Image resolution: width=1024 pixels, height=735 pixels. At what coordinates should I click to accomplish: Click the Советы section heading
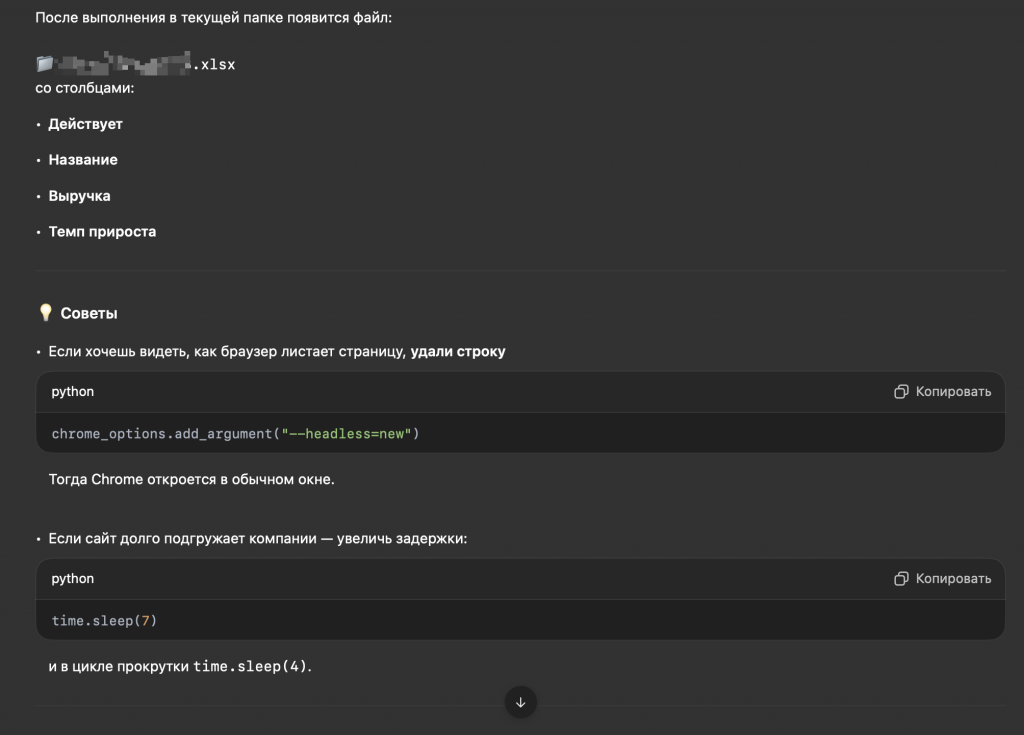pos(89,313)
